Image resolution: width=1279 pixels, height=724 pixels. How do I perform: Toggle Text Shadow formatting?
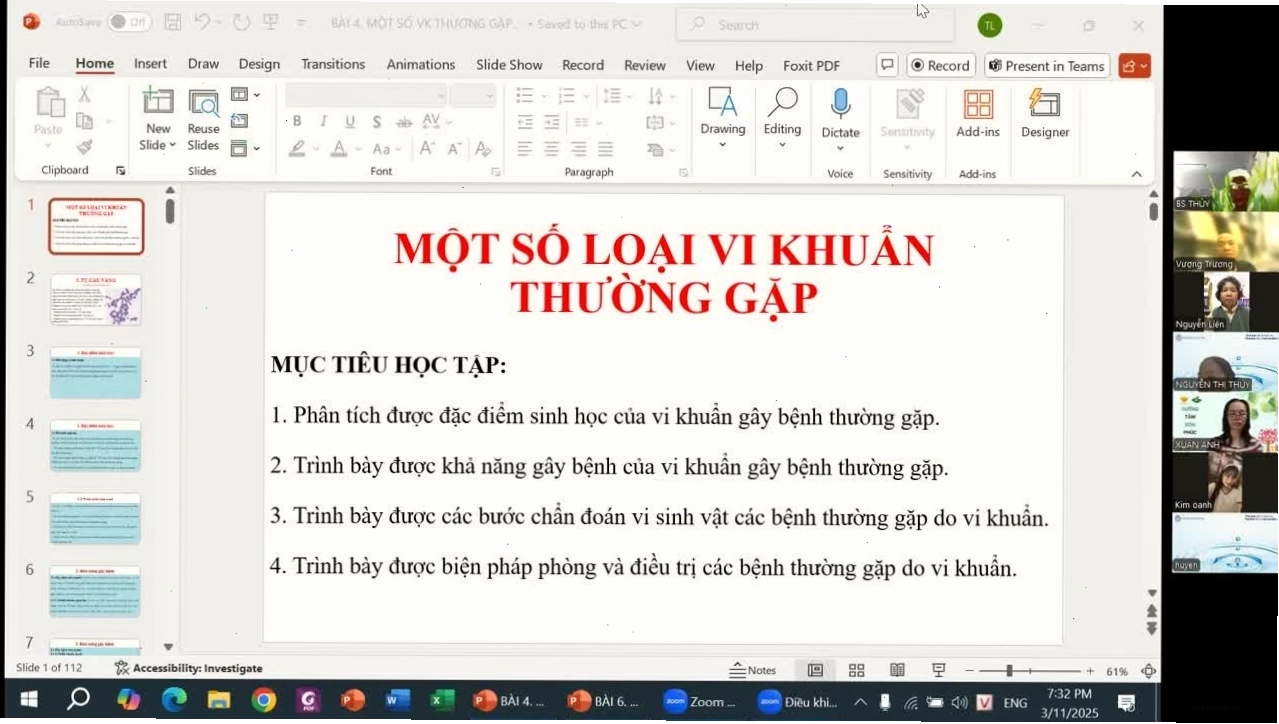377,122
